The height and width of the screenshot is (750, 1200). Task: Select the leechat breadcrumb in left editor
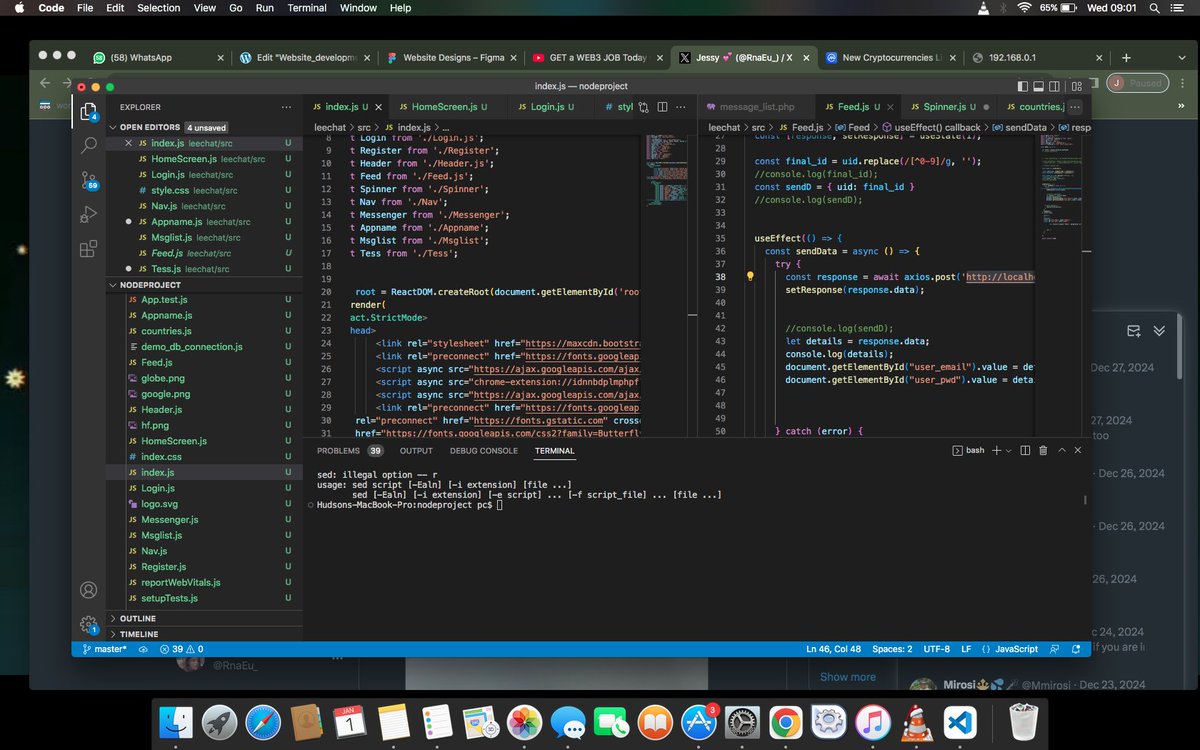tap(330, 127)
